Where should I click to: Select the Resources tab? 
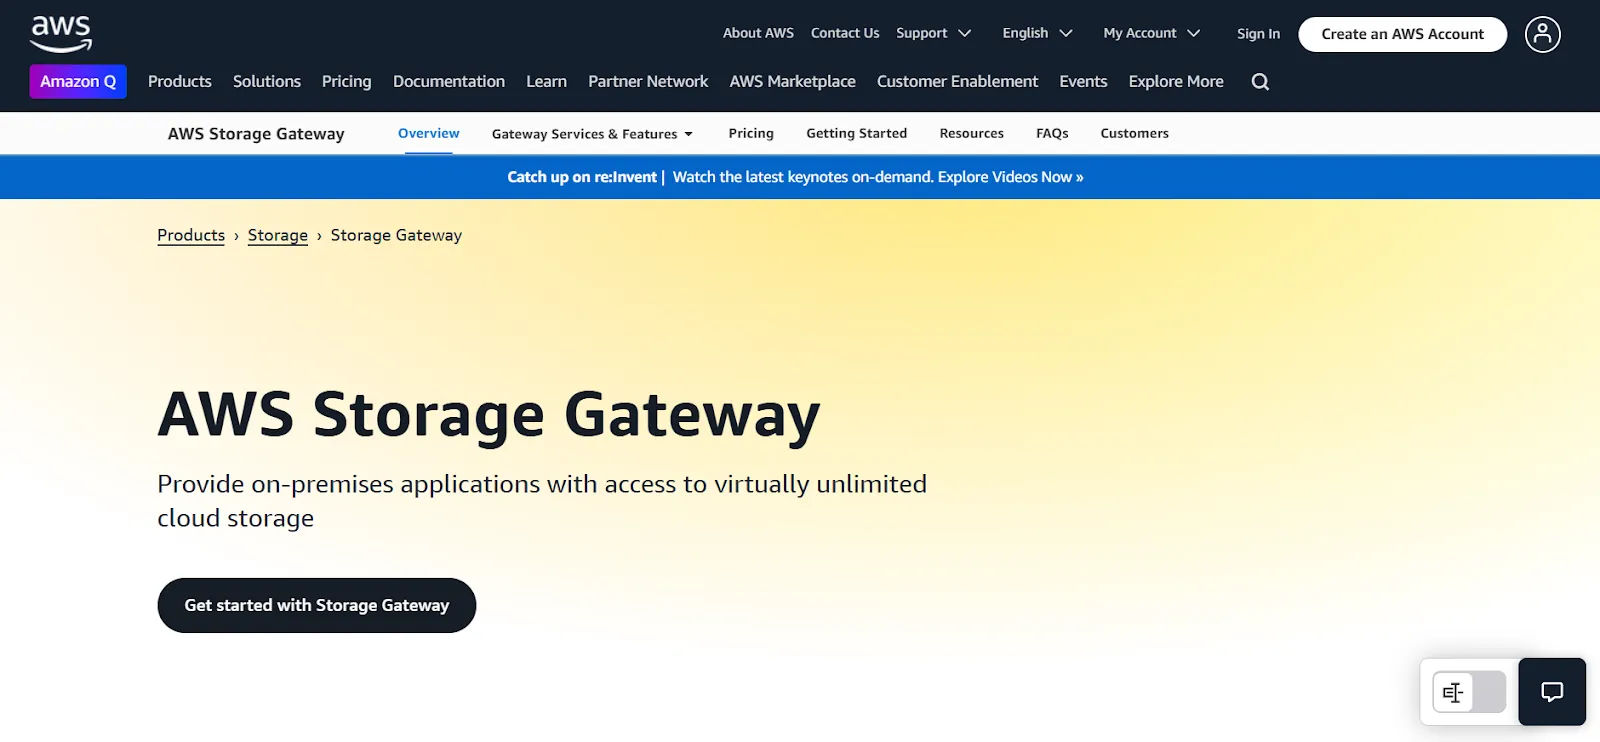coord(972,133)
